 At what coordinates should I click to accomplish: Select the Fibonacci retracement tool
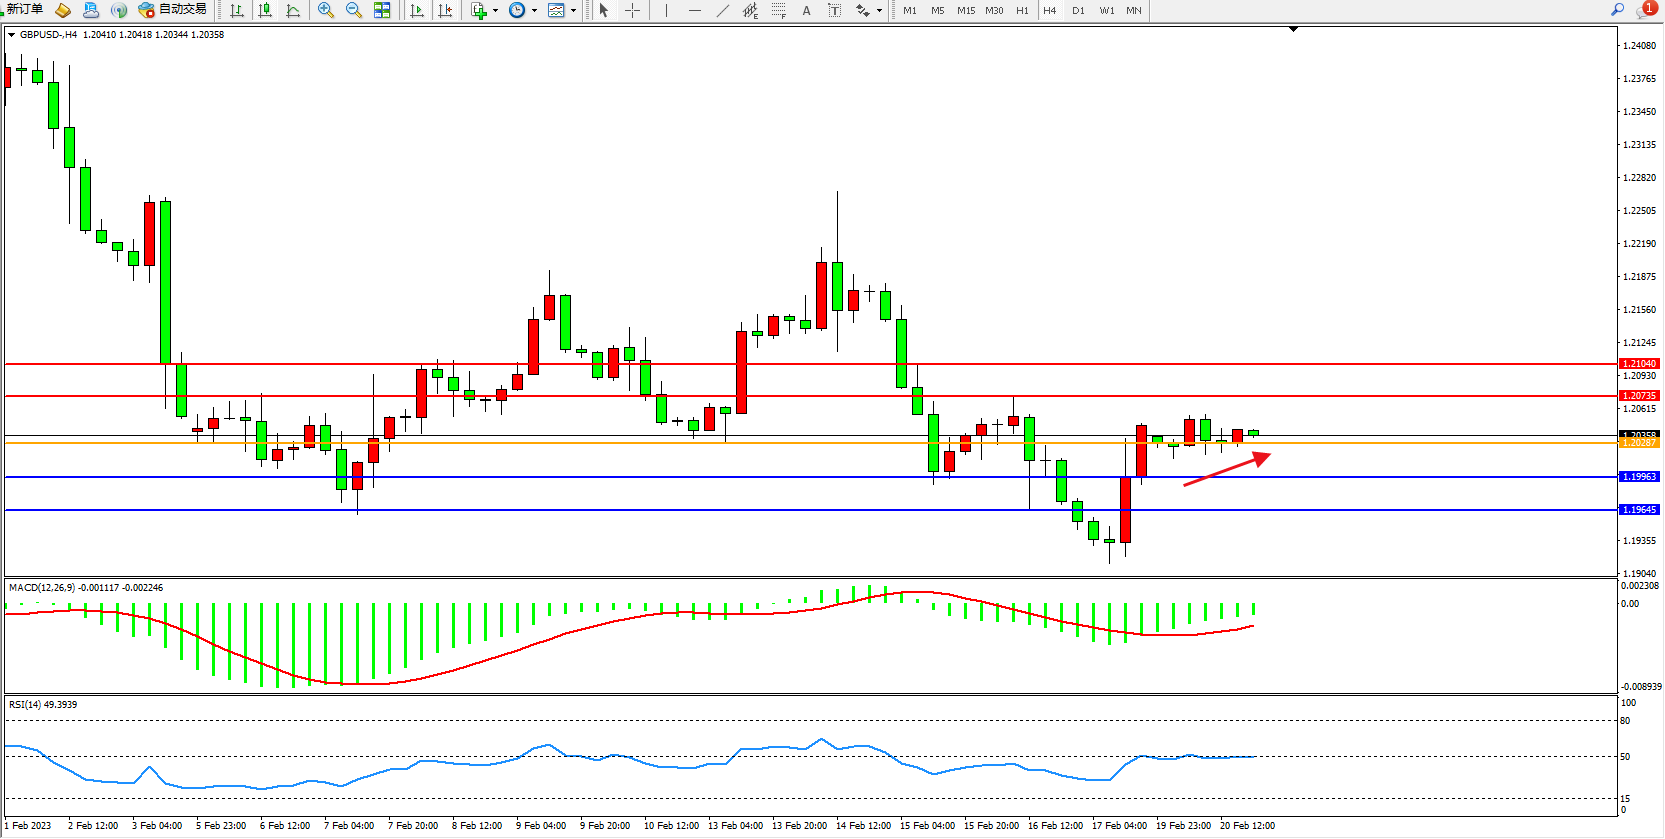pos(778,10)
